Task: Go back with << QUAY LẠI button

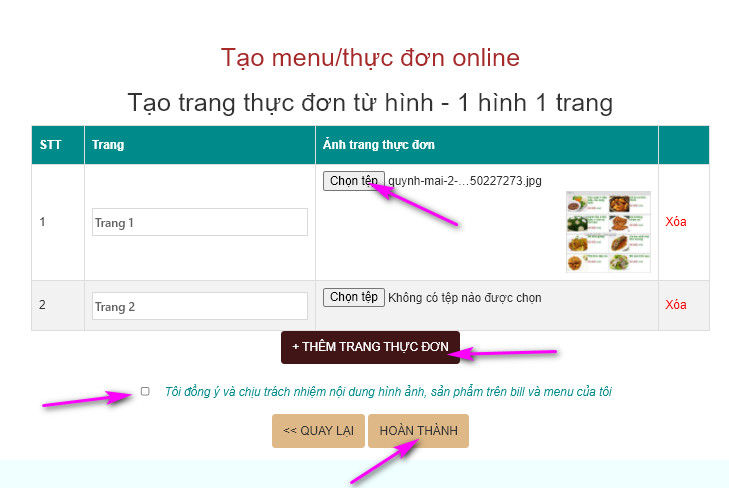Action: (318, 431)
